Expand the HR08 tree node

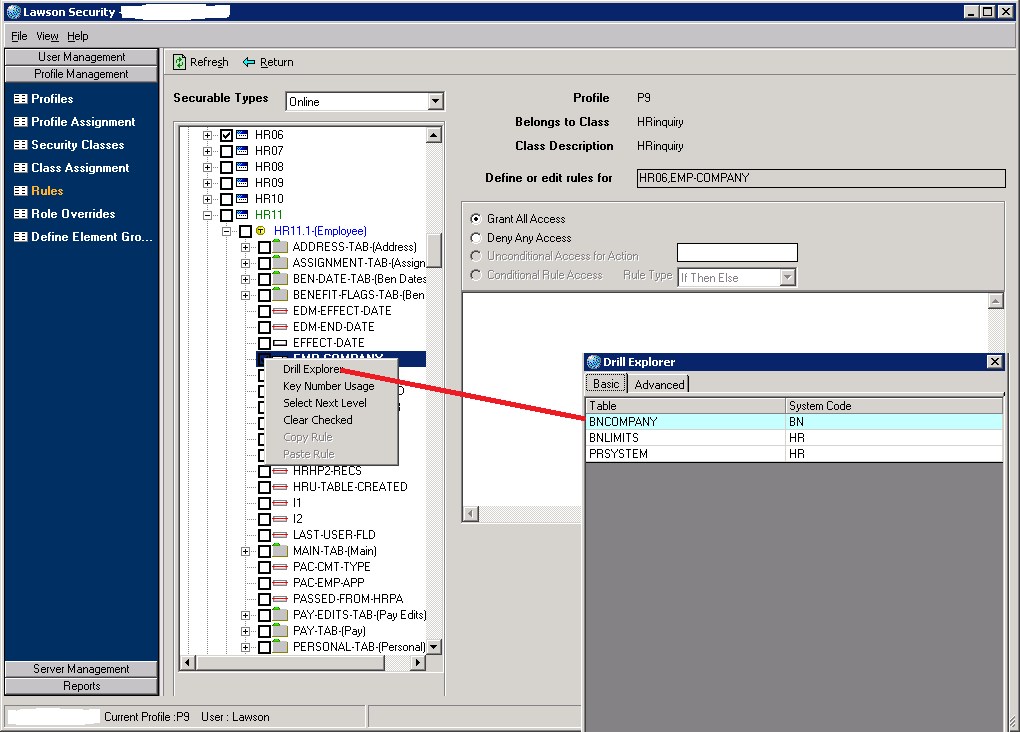click(x=208, y=167)
